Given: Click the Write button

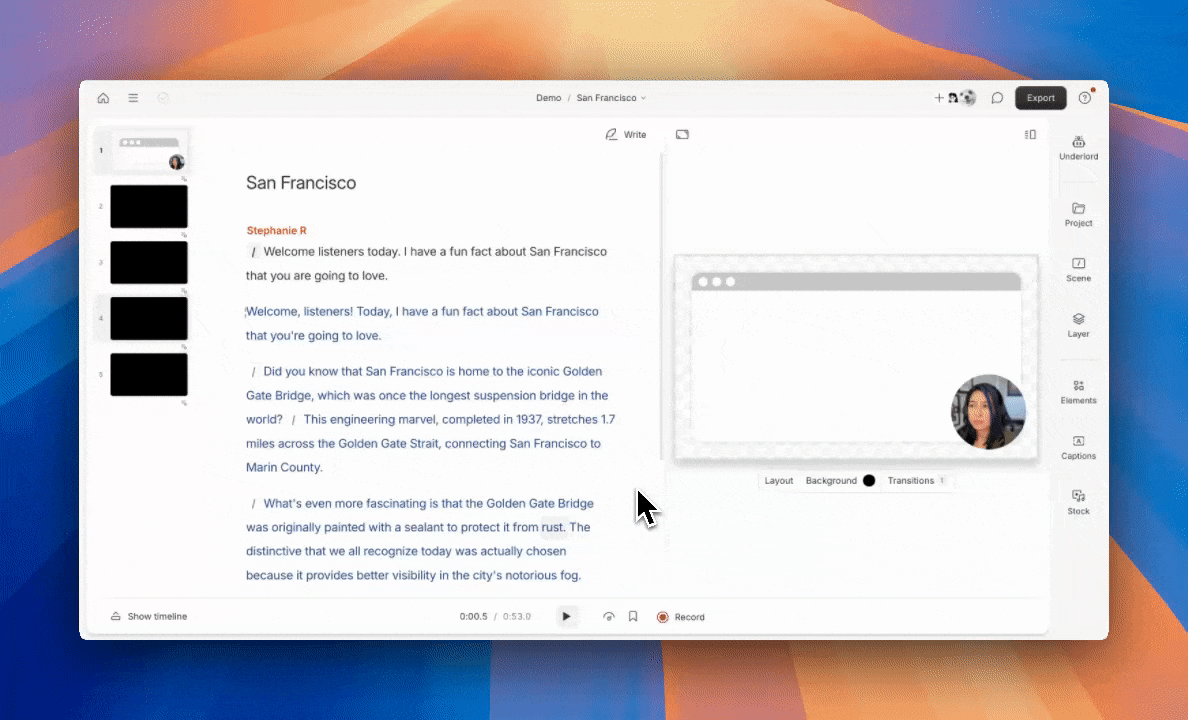Looking at the screenshot, I should click(x=626, y=134).
